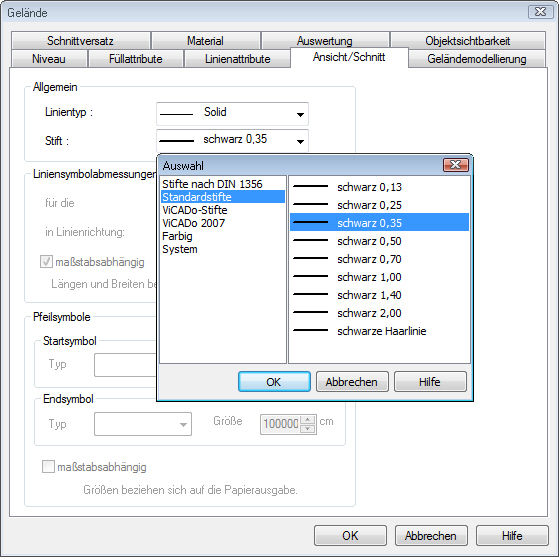Click Abbrechen in the Auswahl dialog
This screenshot has width=559, height=557.
[352, 382]
